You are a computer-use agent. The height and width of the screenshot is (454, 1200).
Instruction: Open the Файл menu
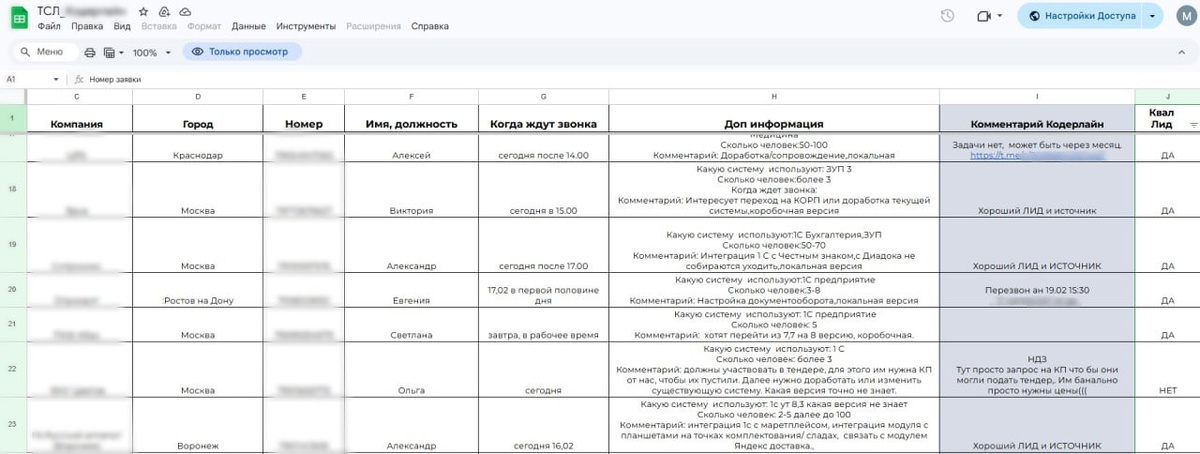49,26
